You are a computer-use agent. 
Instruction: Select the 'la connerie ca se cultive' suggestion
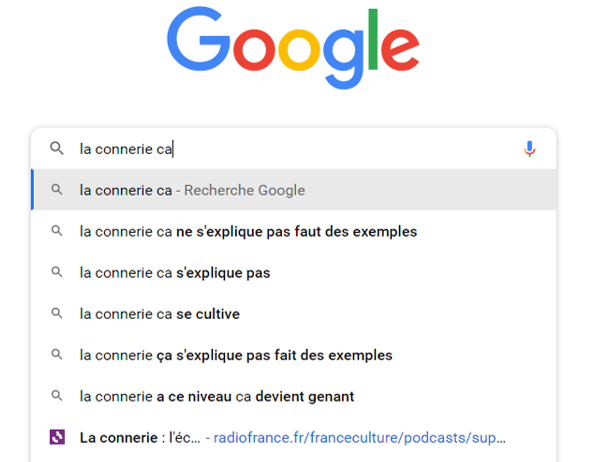click(x=294, y=314)
